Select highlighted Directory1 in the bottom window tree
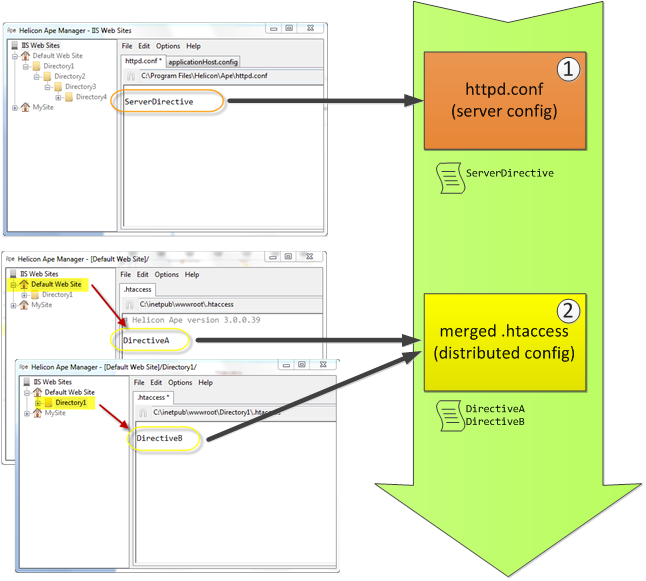 [70, 403]
